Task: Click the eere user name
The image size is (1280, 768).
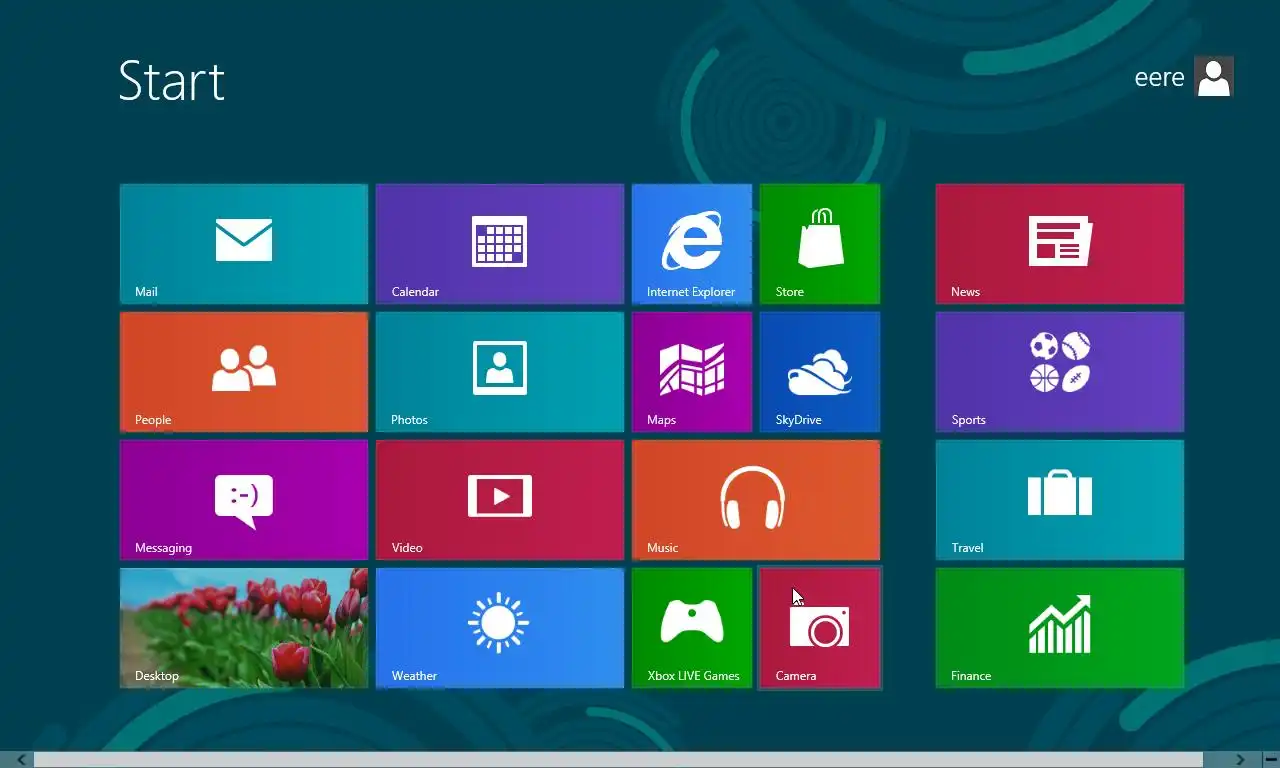Action: [x=1159, y=78]
